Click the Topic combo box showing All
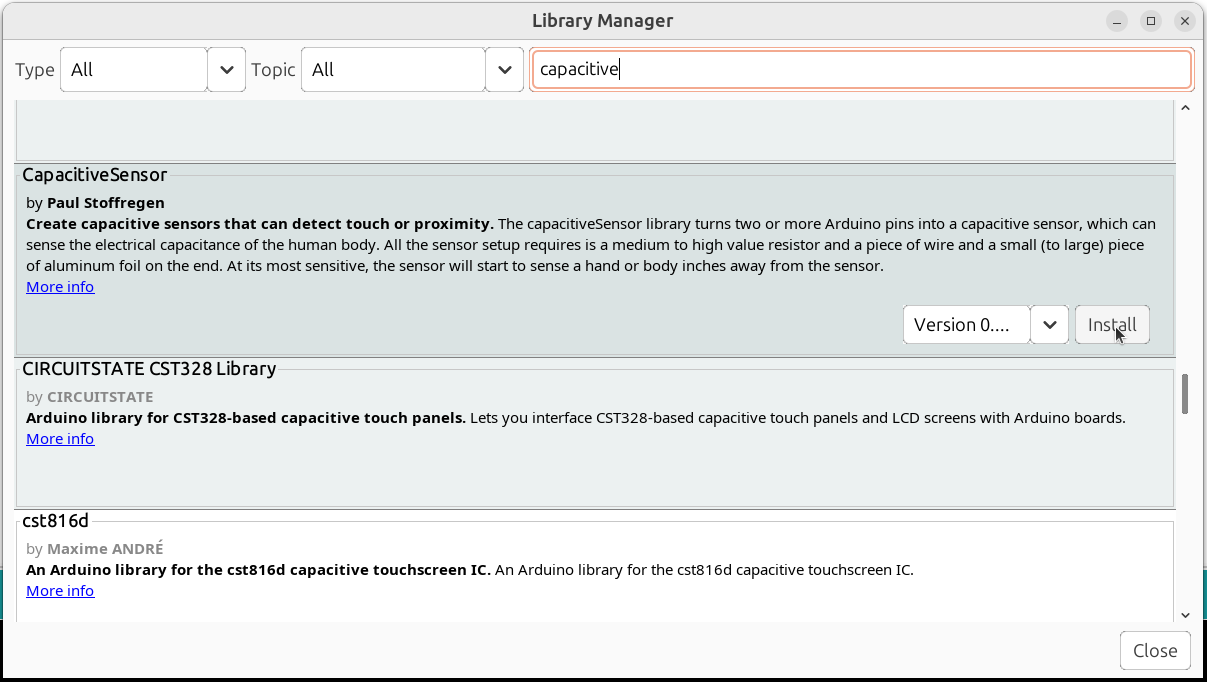Screen dimensions: 1207x682 [393, 70]
